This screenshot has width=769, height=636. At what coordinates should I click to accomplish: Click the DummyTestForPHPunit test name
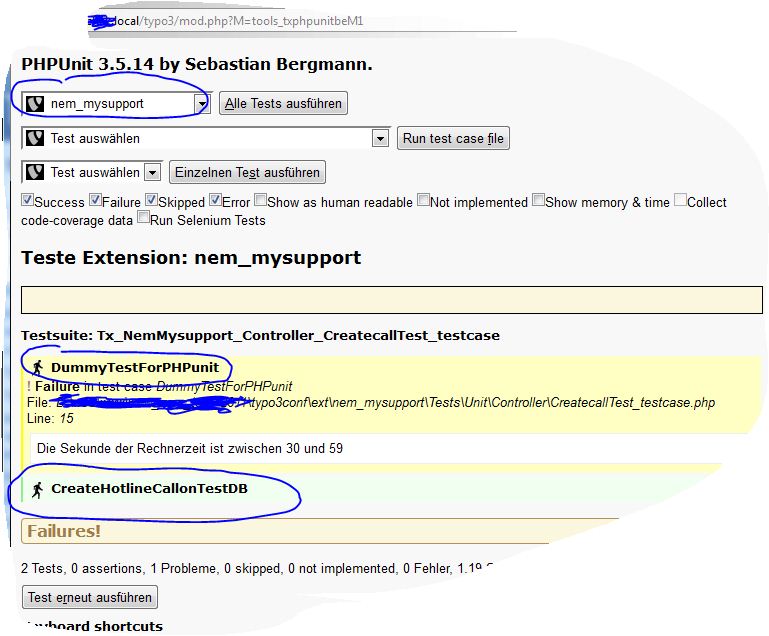pos(135,367)
